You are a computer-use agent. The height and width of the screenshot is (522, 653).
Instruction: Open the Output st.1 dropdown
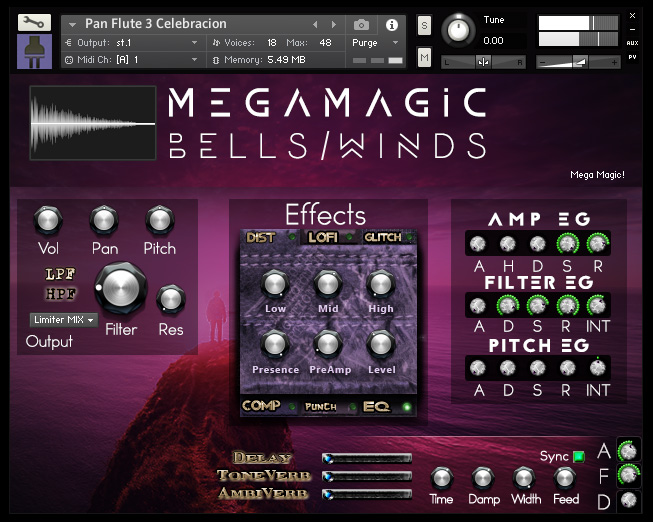pyautogui.click(x=133, y=43)
